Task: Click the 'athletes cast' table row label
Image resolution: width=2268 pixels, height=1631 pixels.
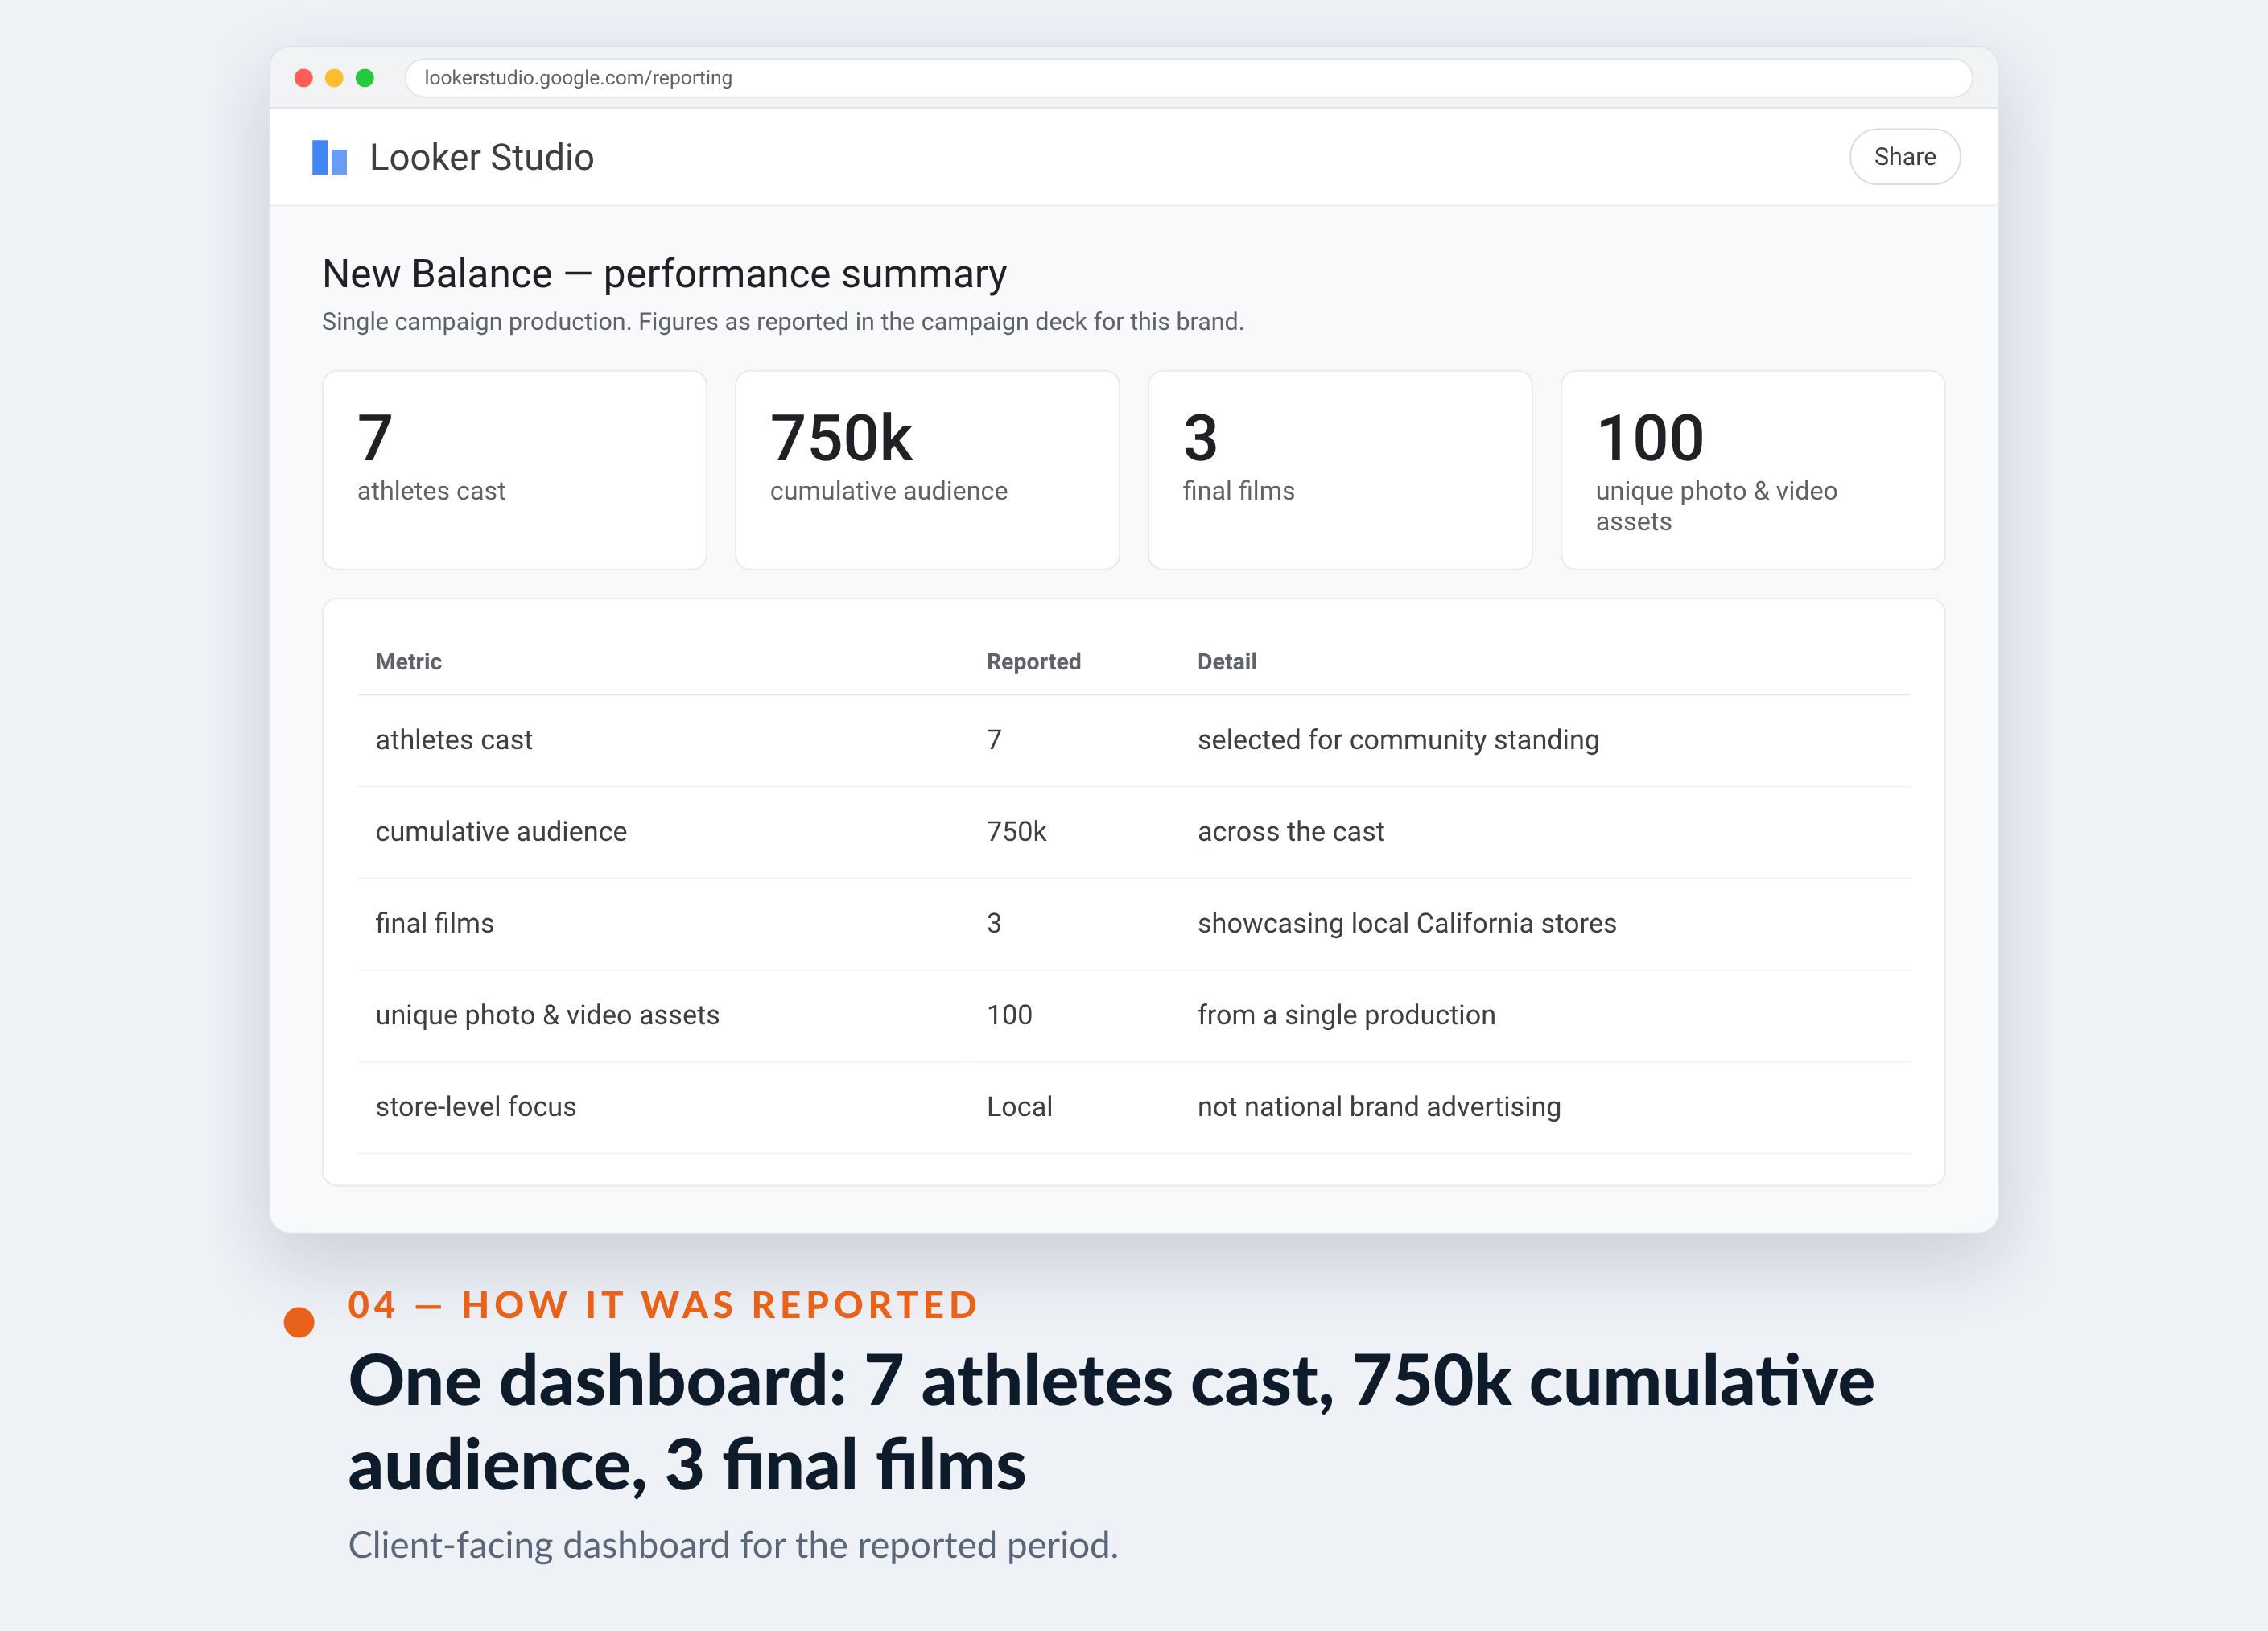Action: point(454,740)
